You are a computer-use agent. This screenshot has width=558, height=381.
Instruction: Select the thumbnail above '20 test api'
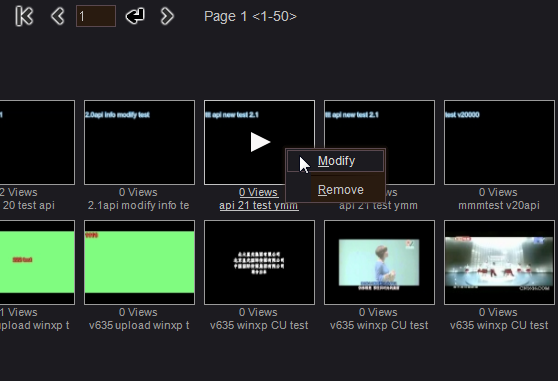pyautogui.click(x=37, y=142)
